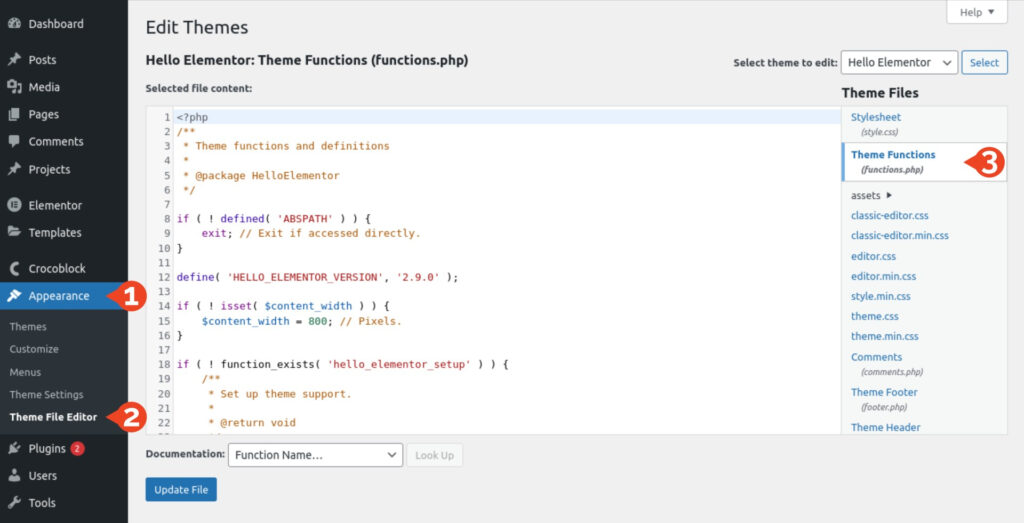Open the Theme File Editor submenu

[54, 417]
